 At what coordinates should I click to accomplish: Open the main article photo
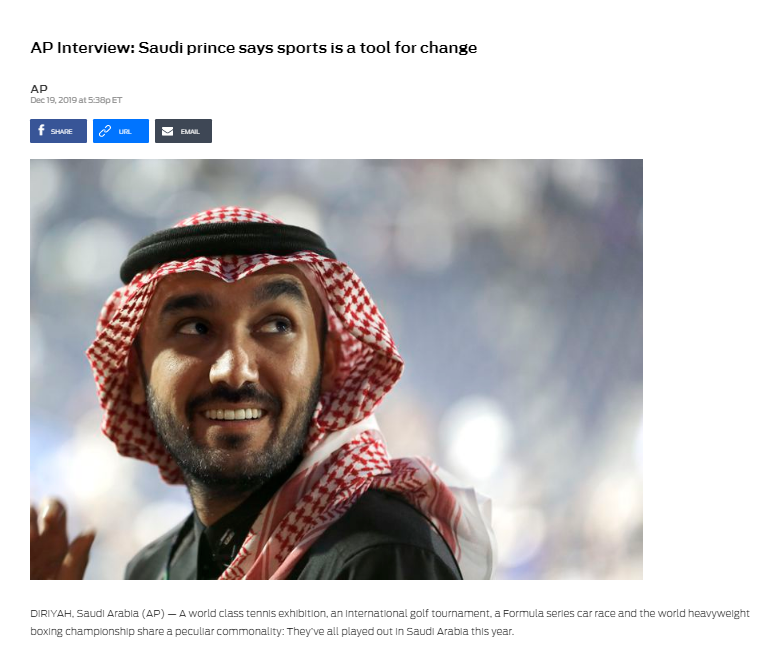(x=336, y=369)
